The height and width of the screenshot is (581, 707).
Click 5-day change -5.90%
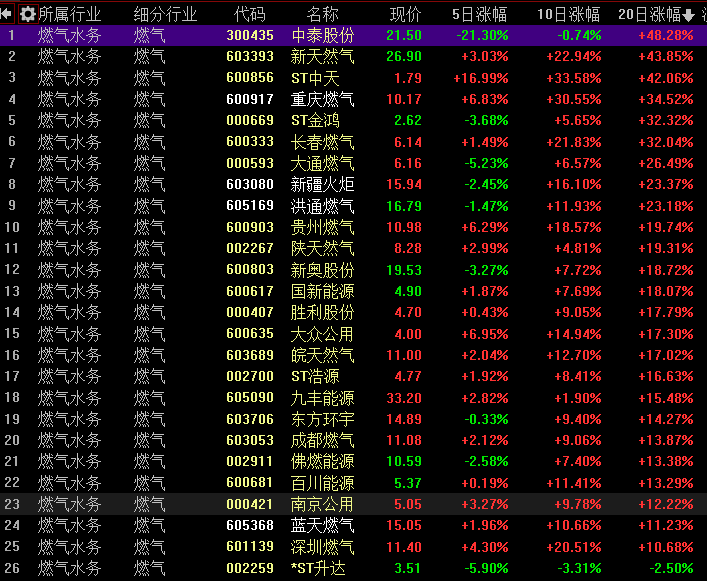click(x=487, y=568)
